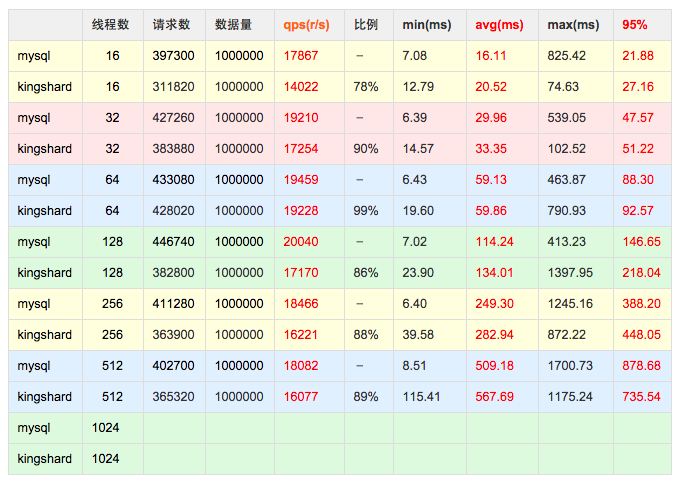Select avg value 509.18

494,365
